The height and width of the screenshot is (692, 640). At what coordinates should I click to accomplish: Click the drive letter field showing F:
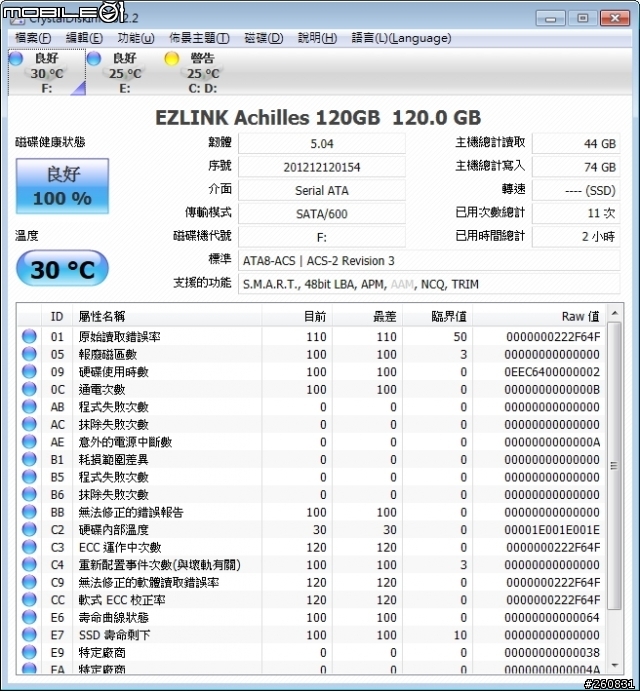coord(322,237)
